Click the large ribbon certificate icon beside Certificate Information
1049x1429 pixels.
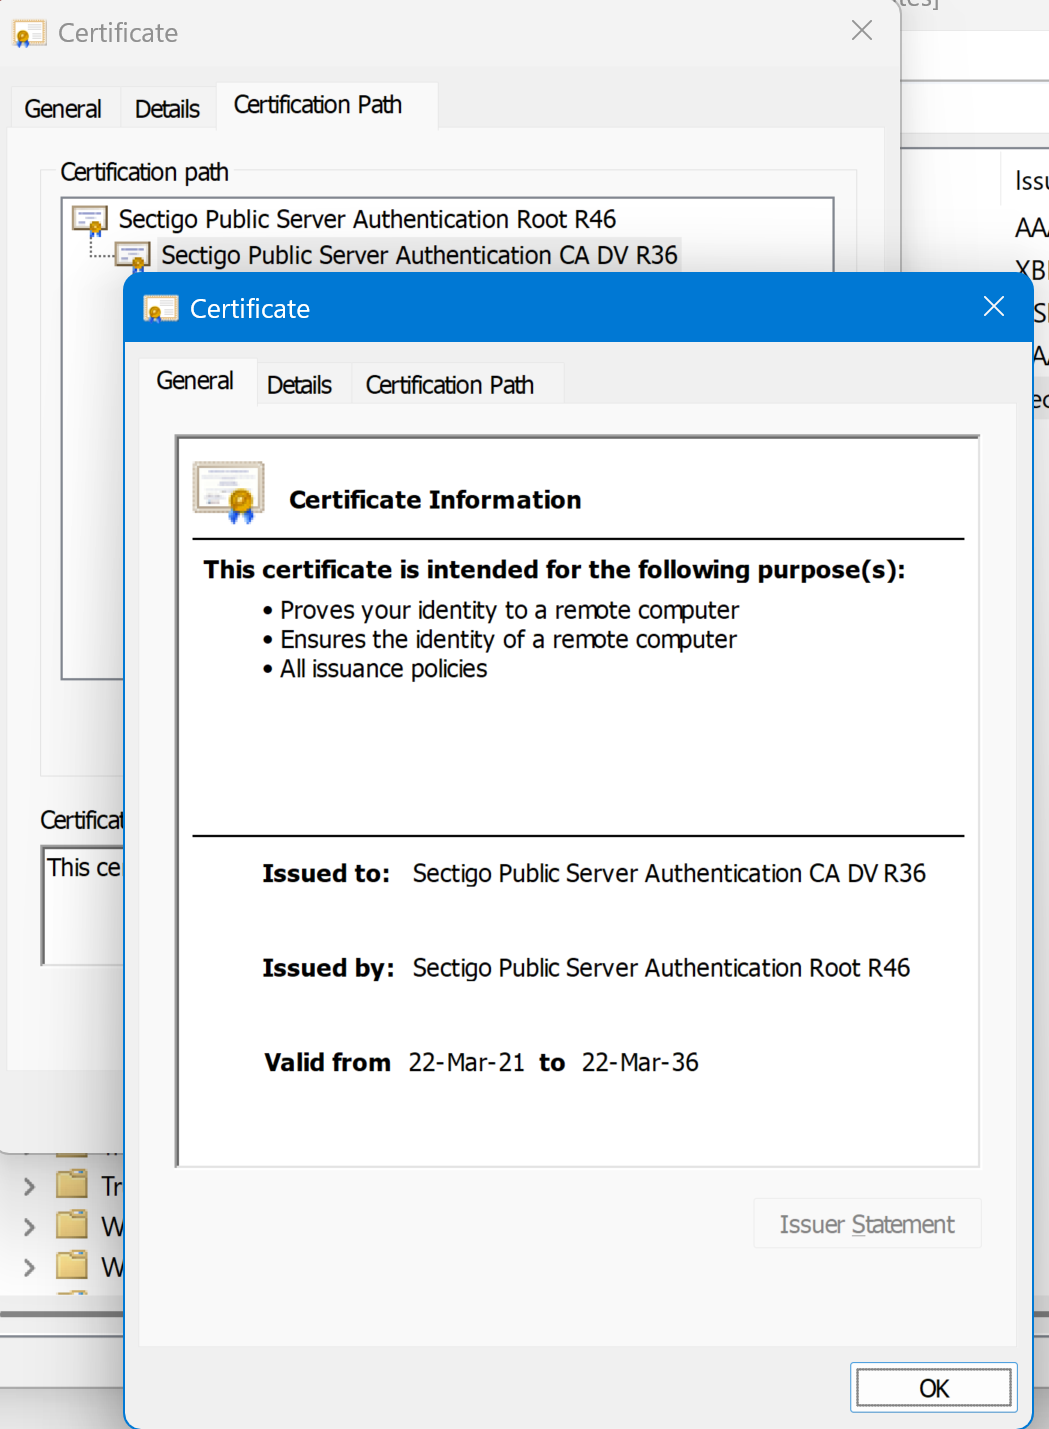point(229,492)
